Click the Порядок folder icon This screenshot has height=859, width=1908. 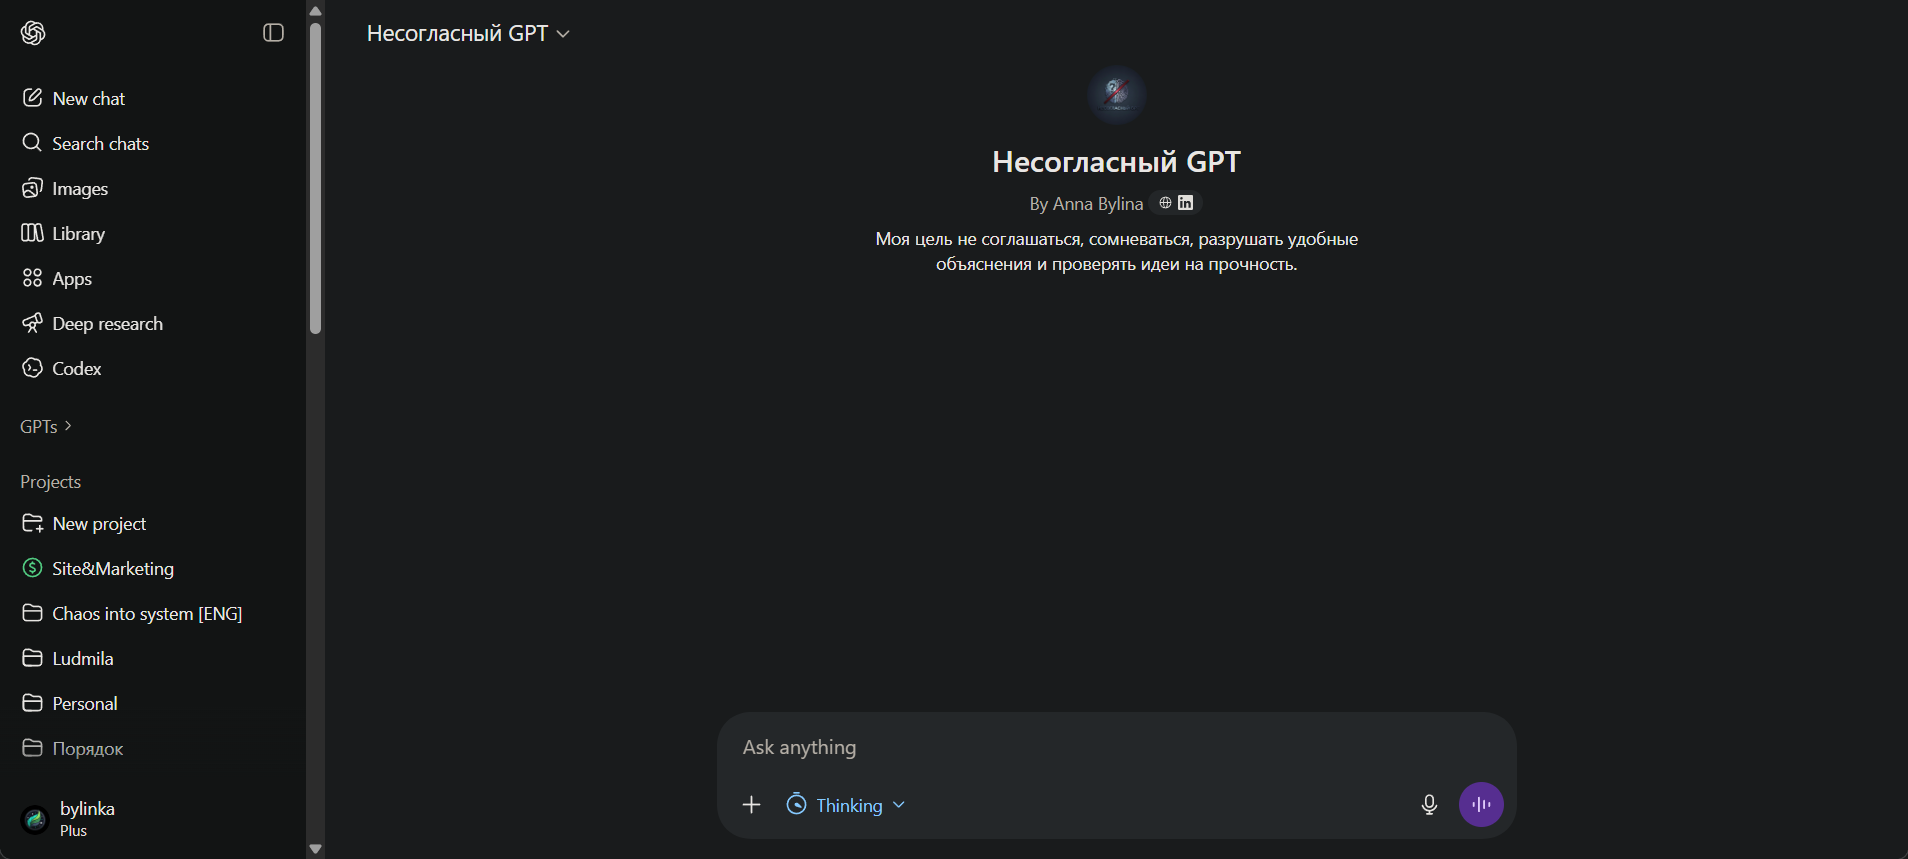(x=32, y=748)
